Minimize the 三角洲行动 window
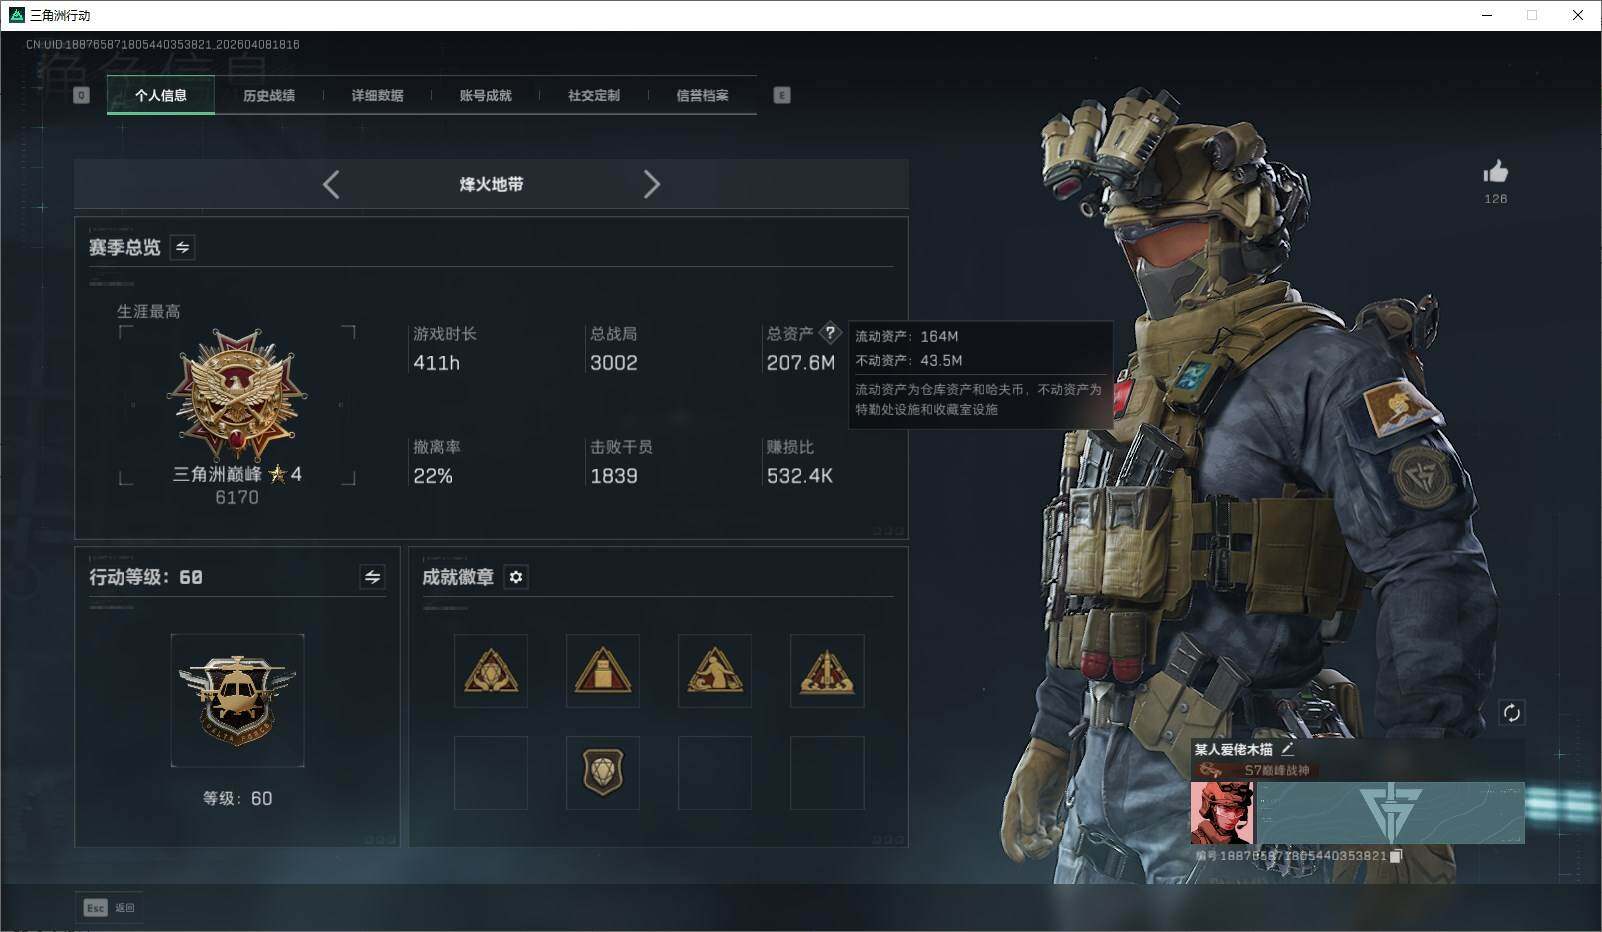 pyautogui.click(x=1487, y=15)
